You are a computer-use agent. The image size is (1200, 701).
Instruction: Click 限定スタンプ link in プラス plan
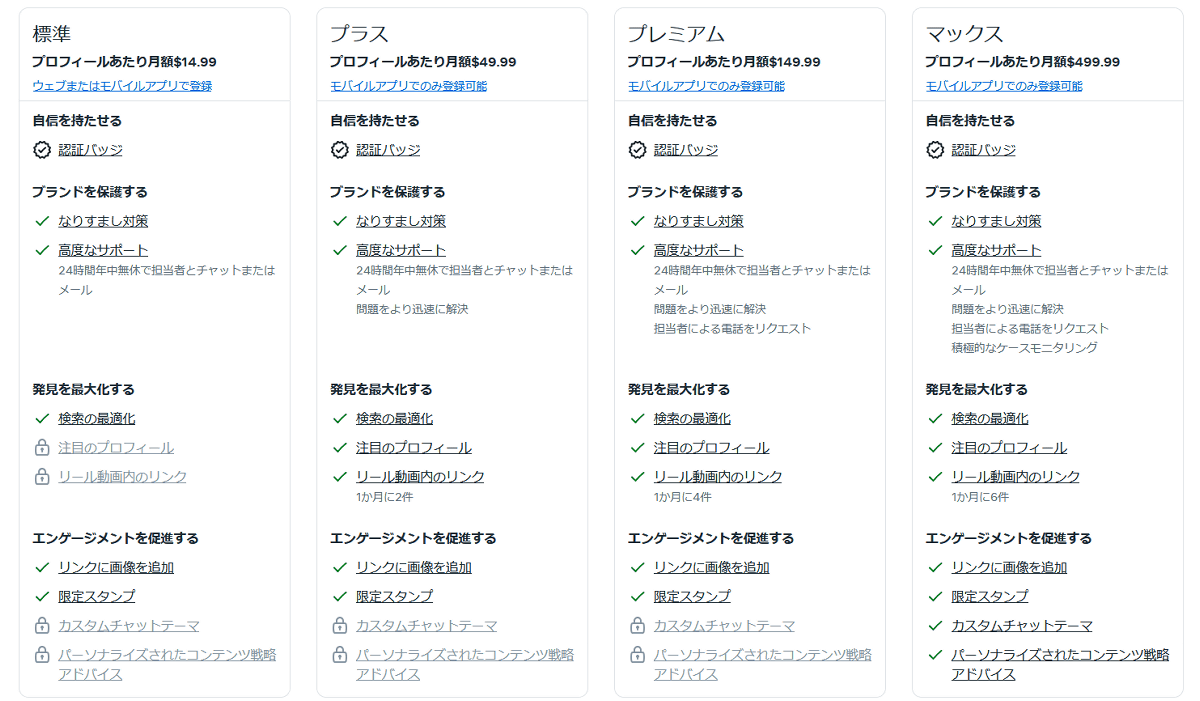pos(394,596)
